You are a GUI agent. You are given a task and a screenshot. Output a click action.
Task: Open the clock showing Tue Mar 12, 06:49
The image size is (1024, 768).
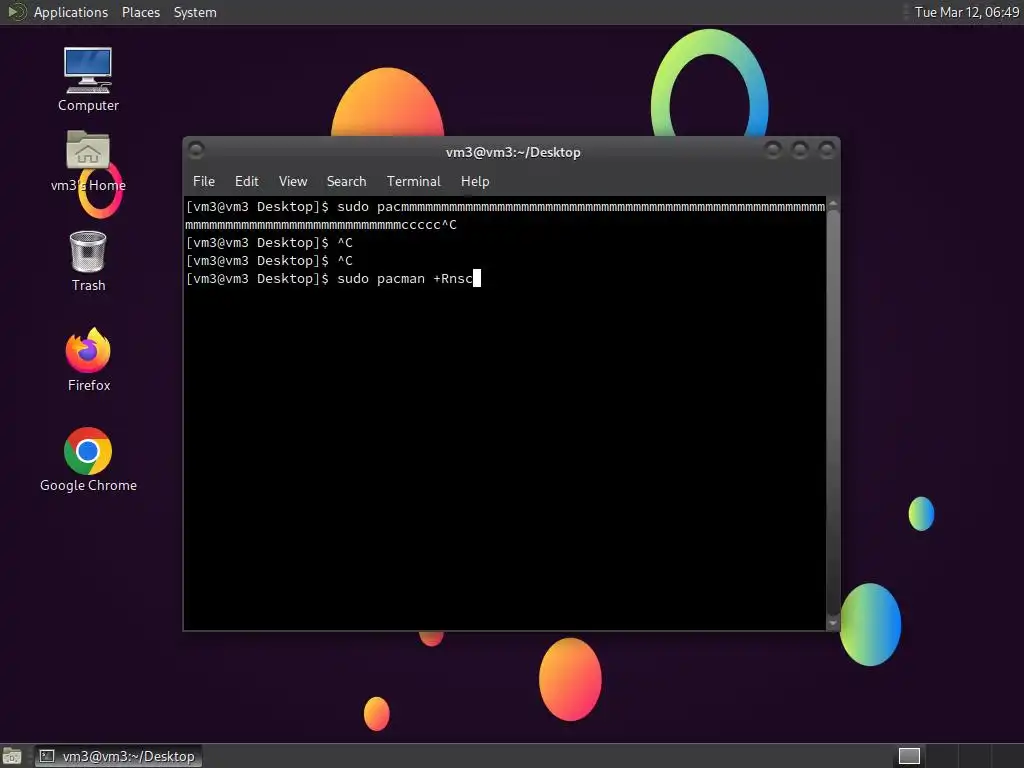coord(967,12)
